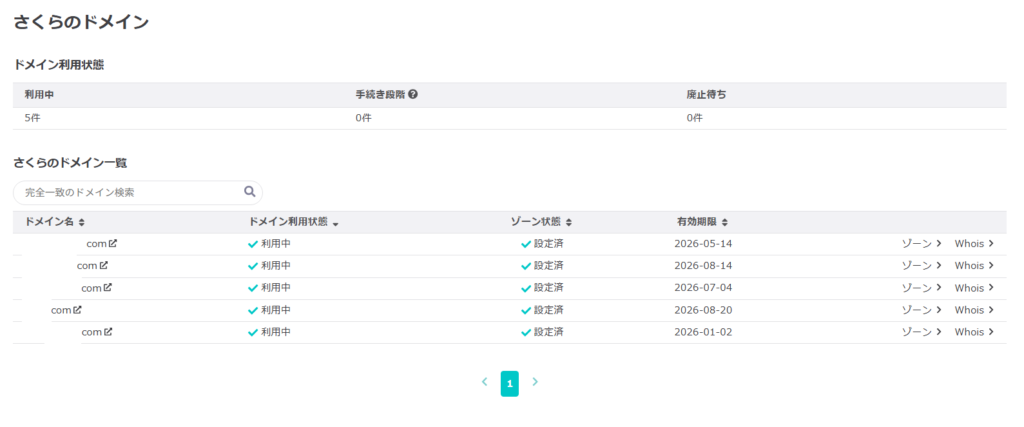This screenshot has width=1024, height=427.
Task: Open external link icon for the 2026-07-04 domain
Action: 108,287
